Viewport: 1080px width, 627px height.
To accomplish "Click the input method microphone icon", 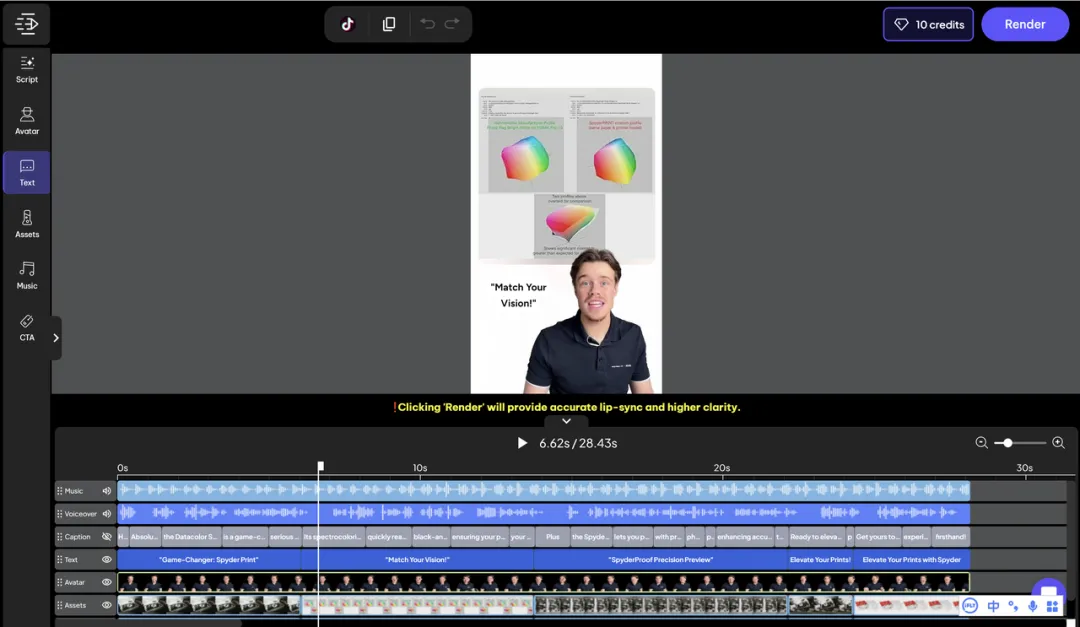I will click(x=1032, y=606).
